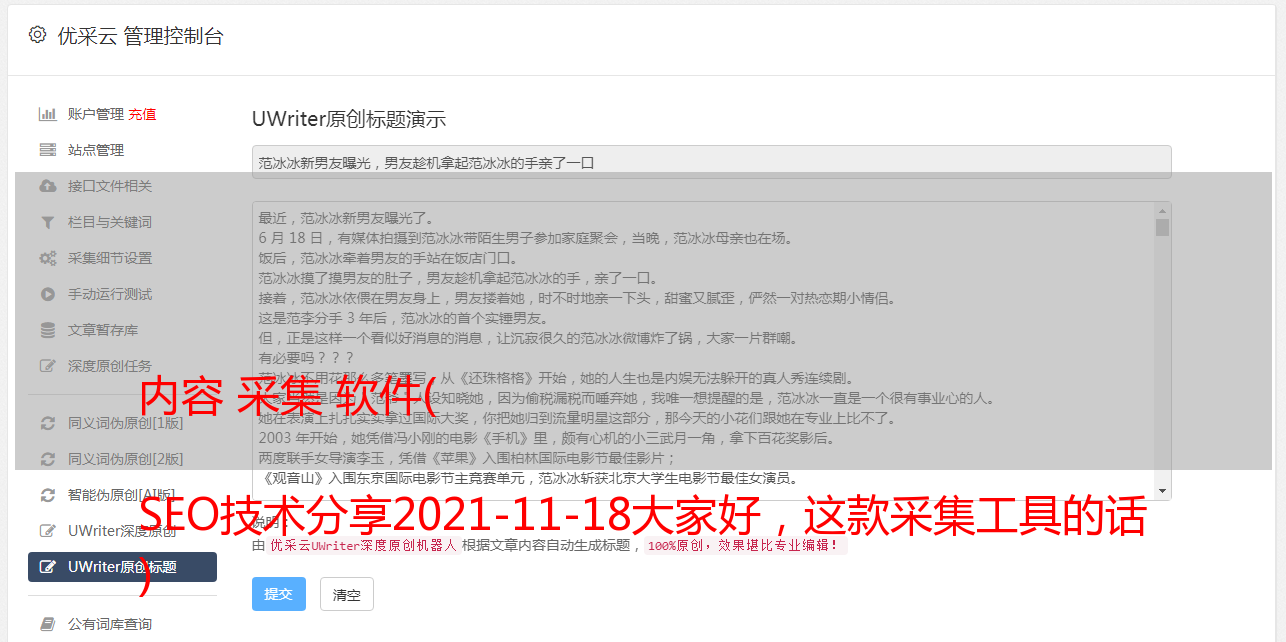Click the textarea scrollbar up arrow
This screenshot has width=1286, height=642.
point(1162,211)
